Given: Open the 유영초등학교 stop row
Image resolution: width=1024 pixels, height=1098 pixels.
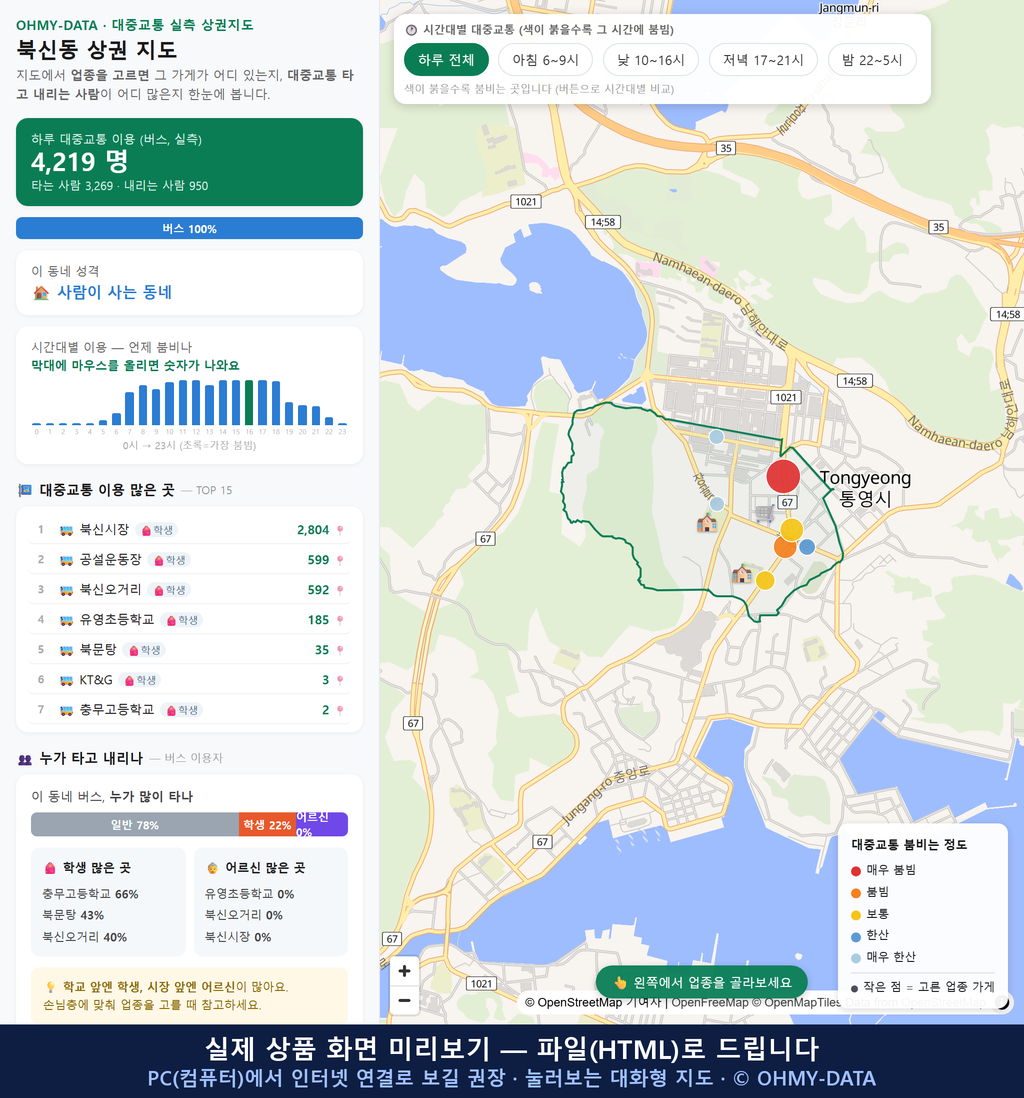Looking at the screenshot, I should 189,620.
